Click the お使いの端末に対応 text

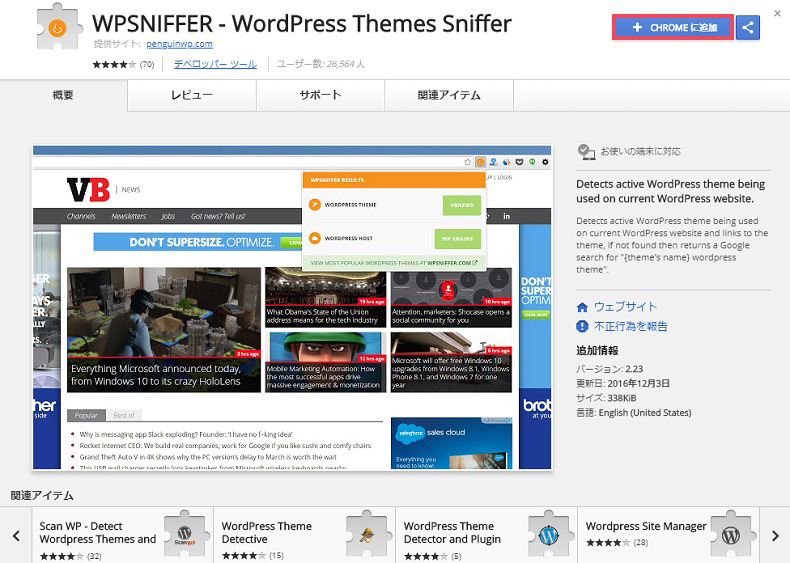(640, 151)
